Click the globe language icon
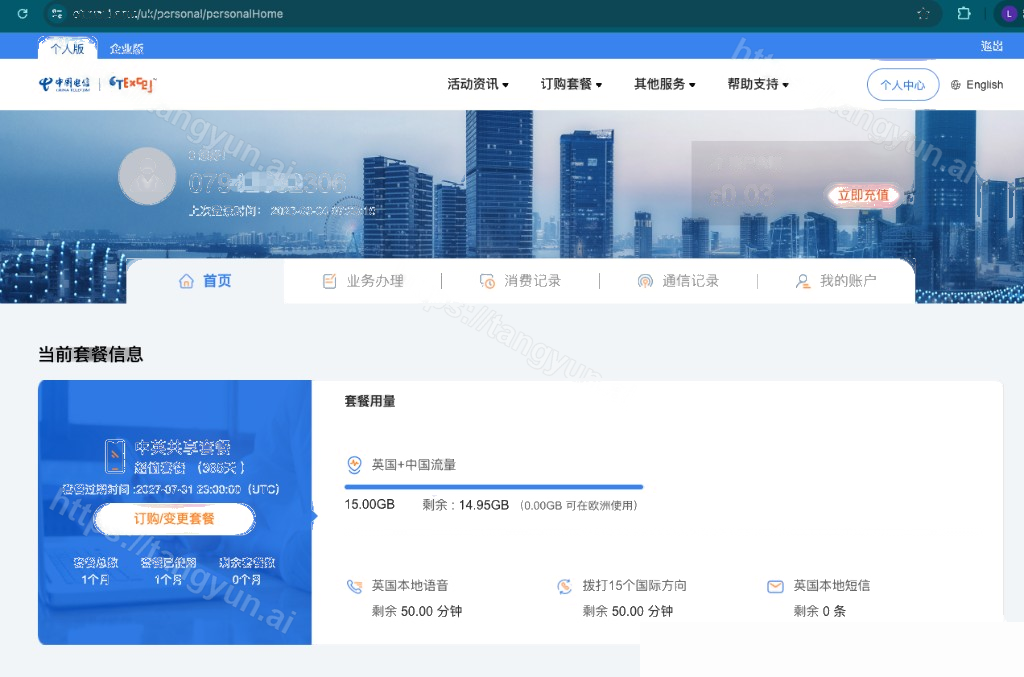 coord(955,85)
